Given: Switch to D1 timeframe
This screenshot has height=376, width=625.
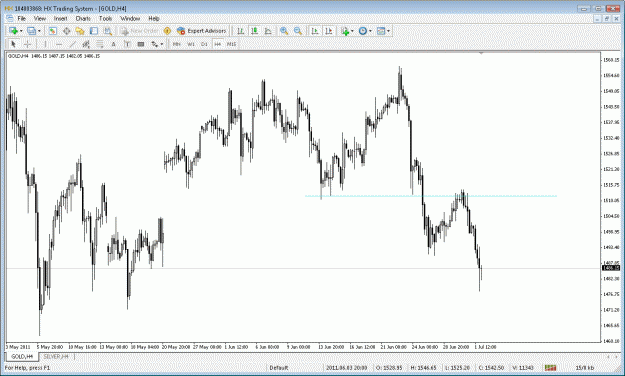Looking at the screenshot, I should [x=204, y=44].
